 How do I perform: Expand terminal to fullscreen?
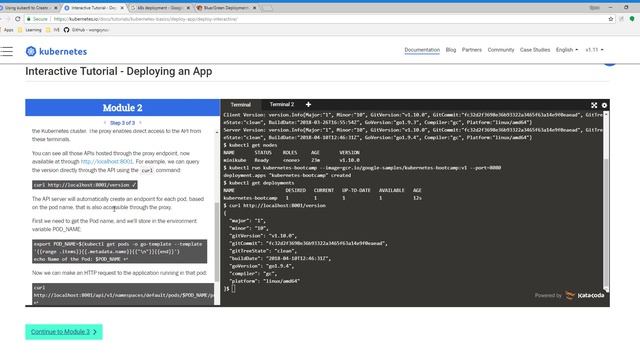click(x=594, y=105)
